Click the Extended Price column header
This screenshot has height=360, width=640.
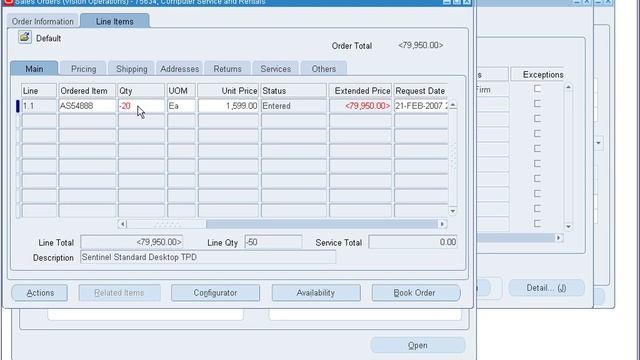pyautogui.click(x=360, y=91)
